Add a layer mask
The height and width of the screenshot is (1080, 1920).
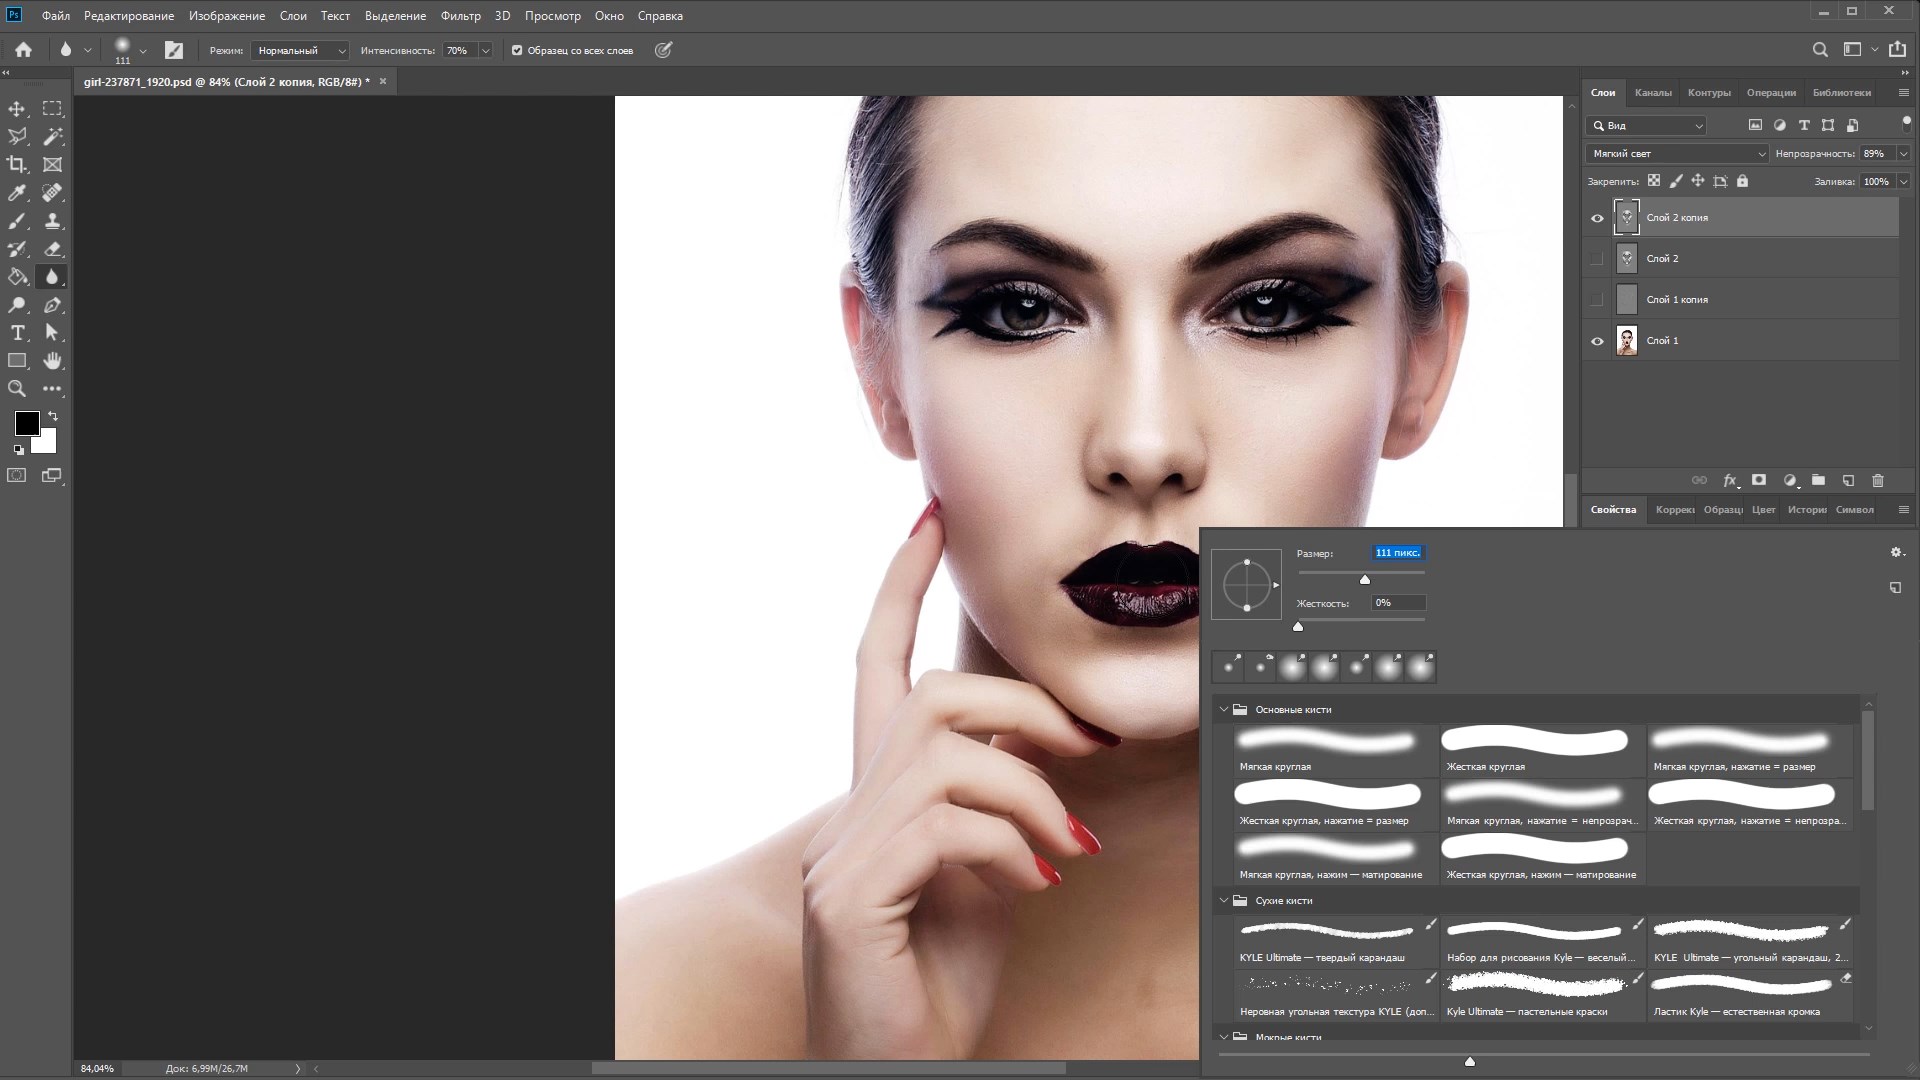point(1759,481)
